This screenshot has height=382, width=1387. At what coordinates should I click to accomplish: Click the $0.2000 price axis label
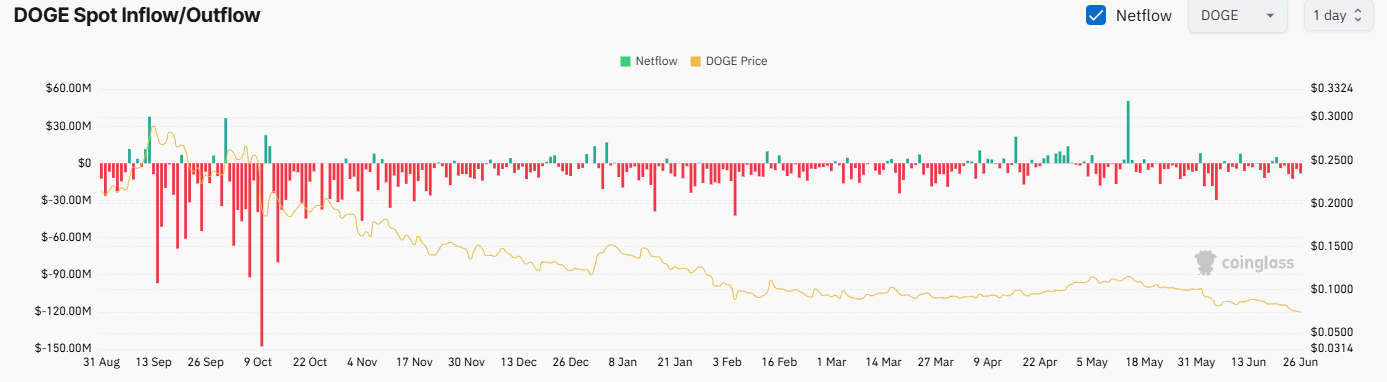(1331, 203)
